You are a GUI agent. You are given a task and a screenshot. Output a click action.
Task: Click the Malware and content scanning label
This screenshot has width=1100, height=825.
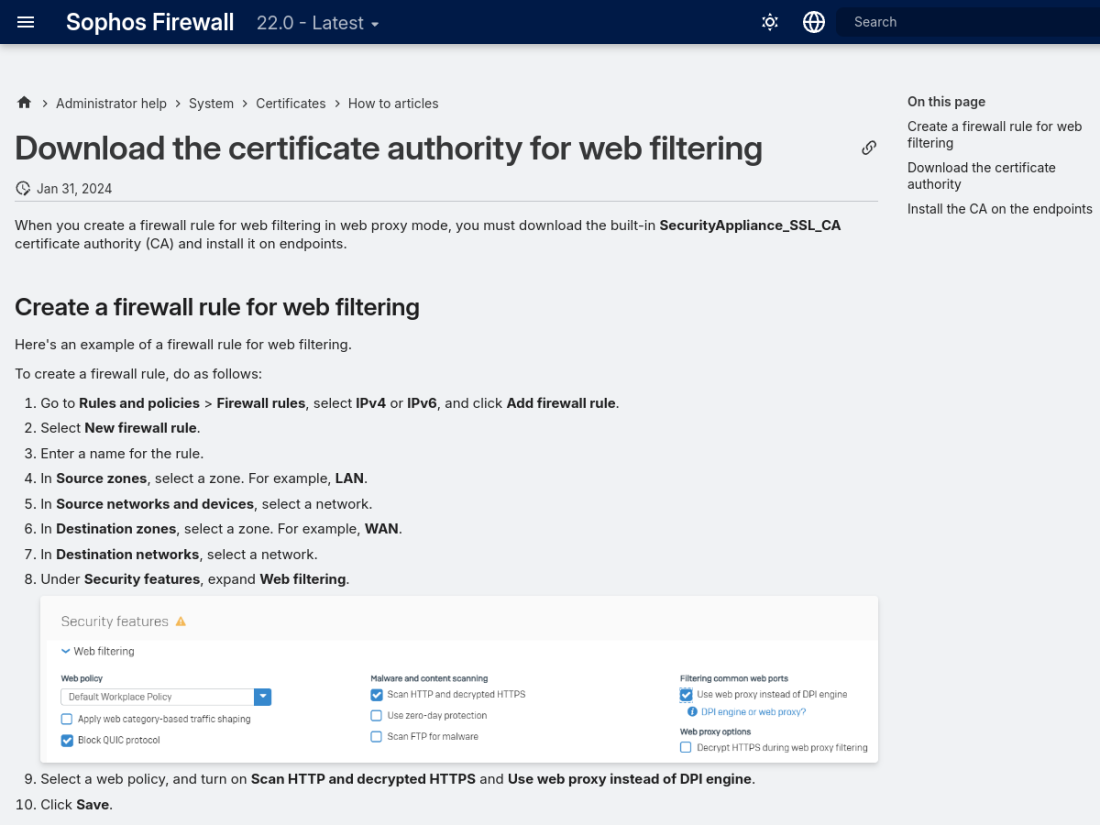click(x=429, y=678)
